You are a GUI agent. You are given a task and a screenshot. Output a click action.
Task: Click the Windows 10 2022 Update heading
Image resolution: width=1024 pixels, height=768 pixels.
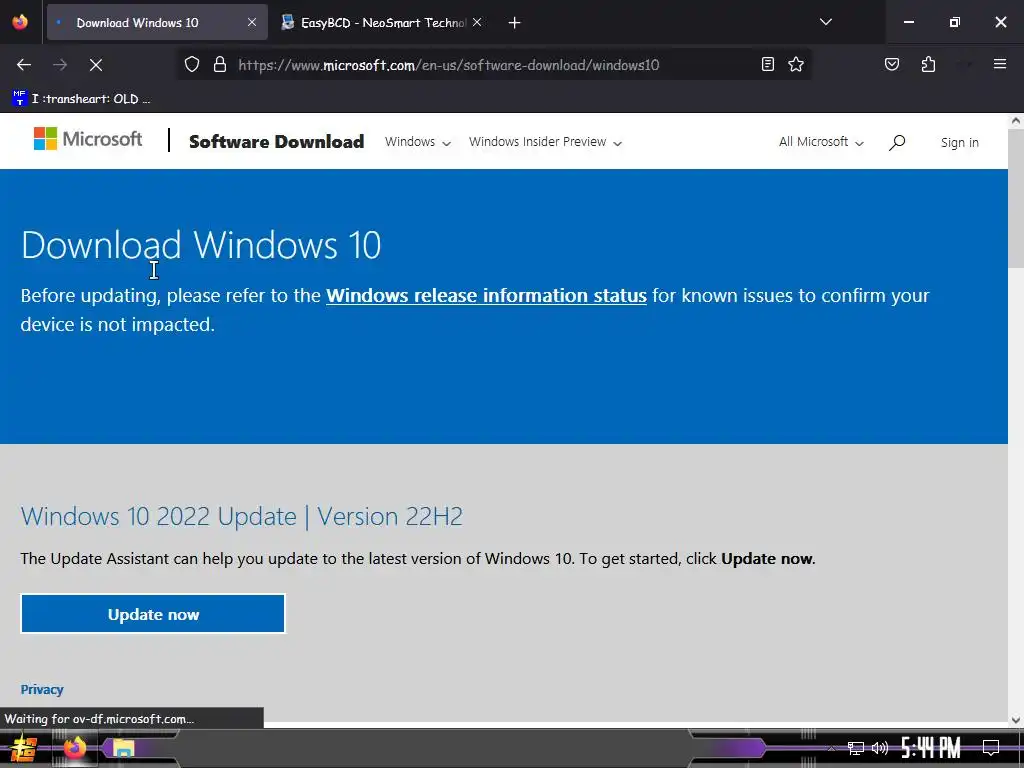coord(242,516)
